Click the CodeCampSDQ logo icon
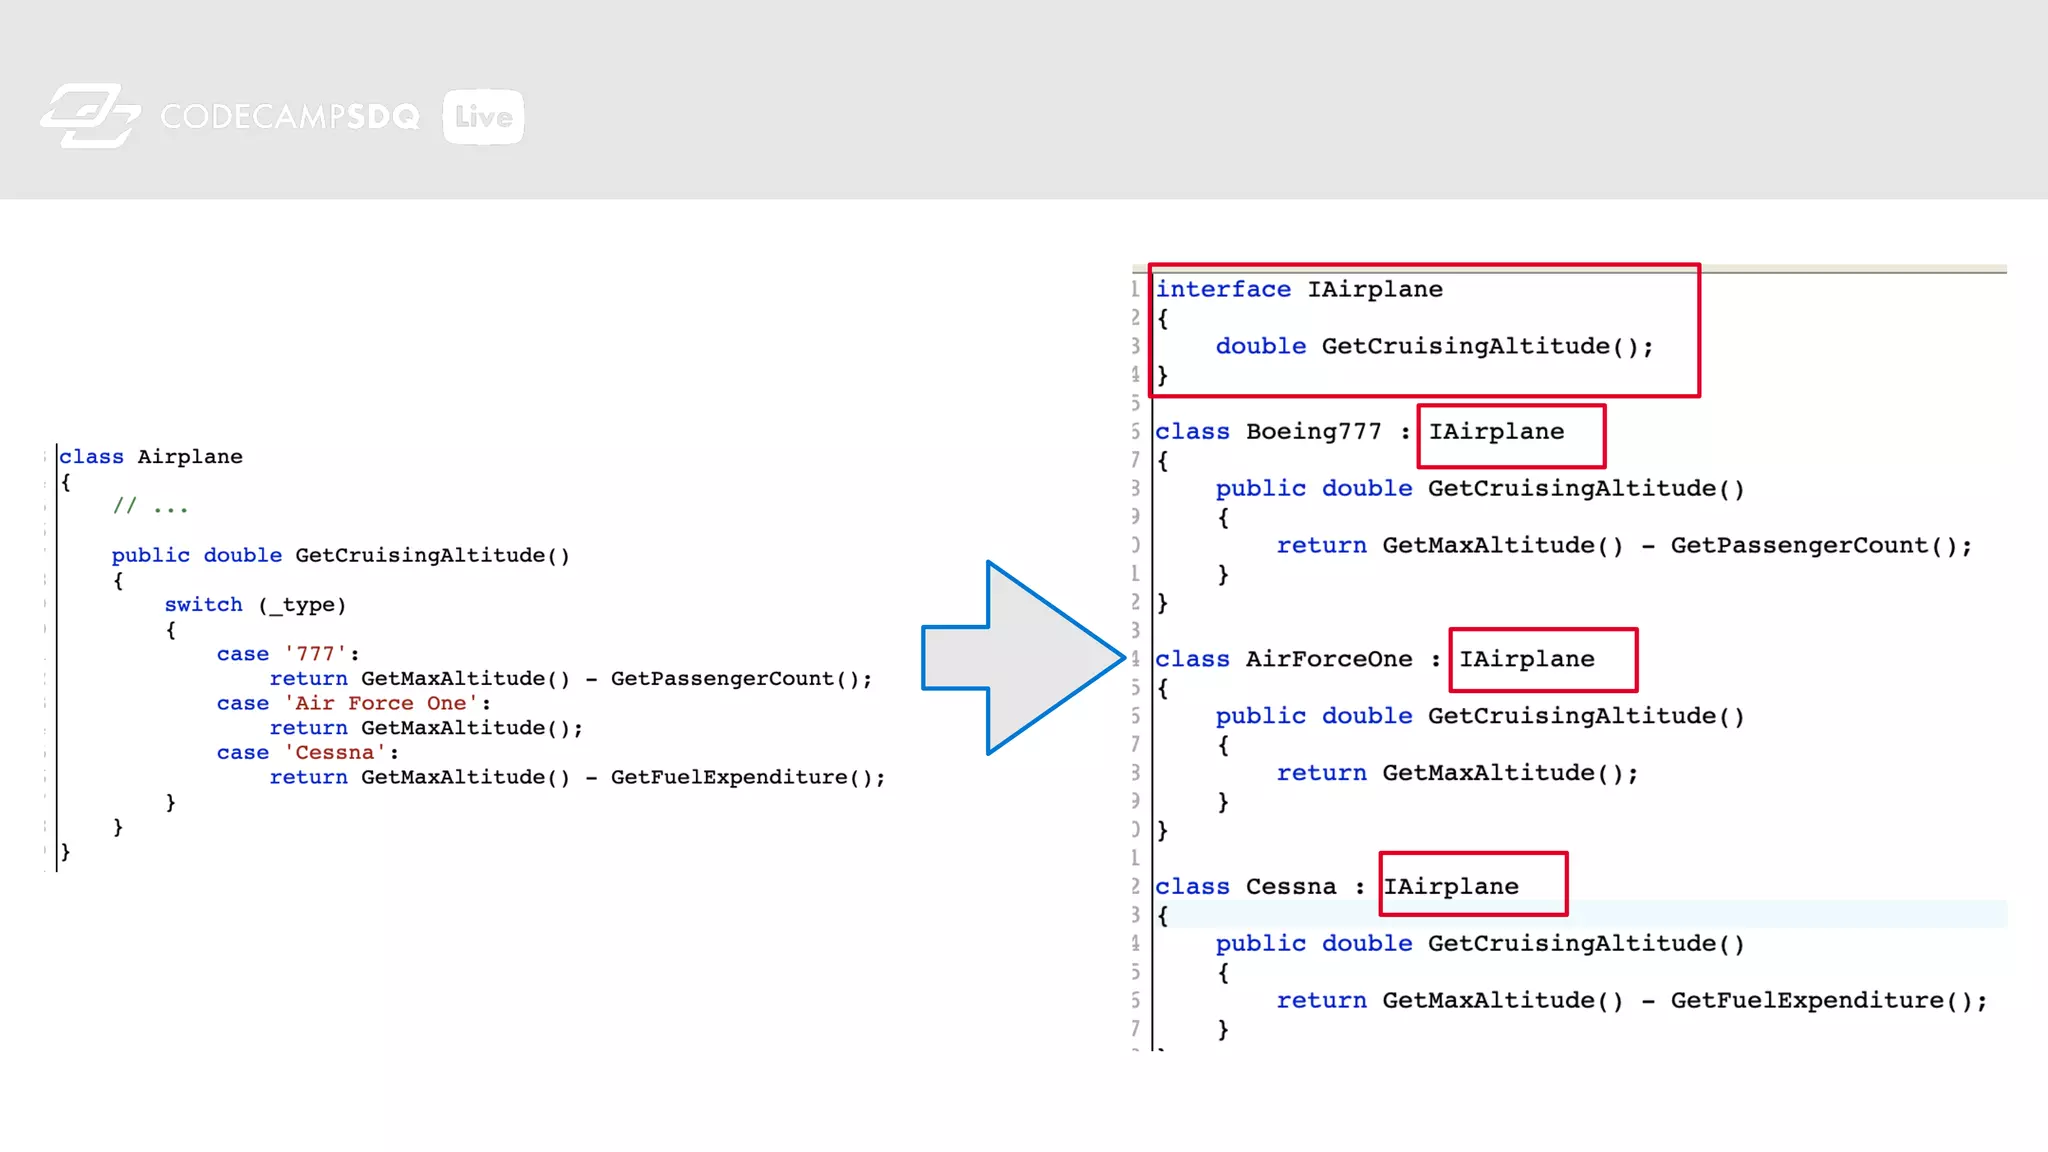Image resolution: width=2048 pixels, height=1152 pixels. [x=90, y=116]
